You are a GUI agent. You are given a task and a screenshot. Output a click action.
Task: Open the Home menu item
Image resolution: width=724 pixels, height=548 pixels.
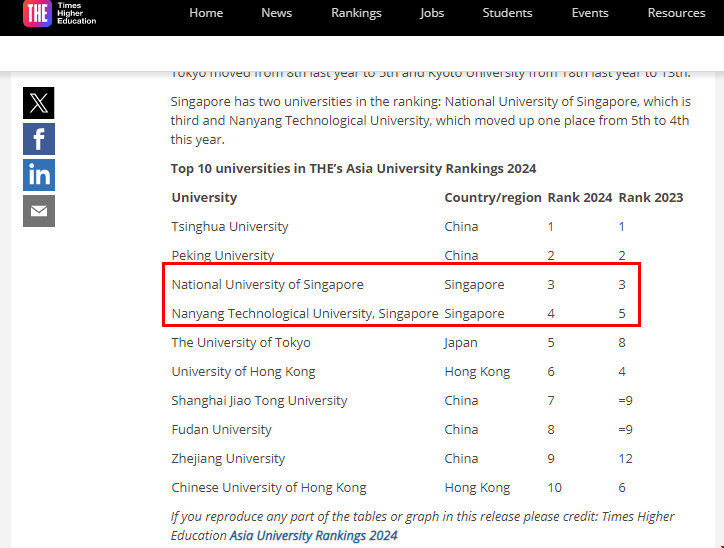click(x=206, y=13)
